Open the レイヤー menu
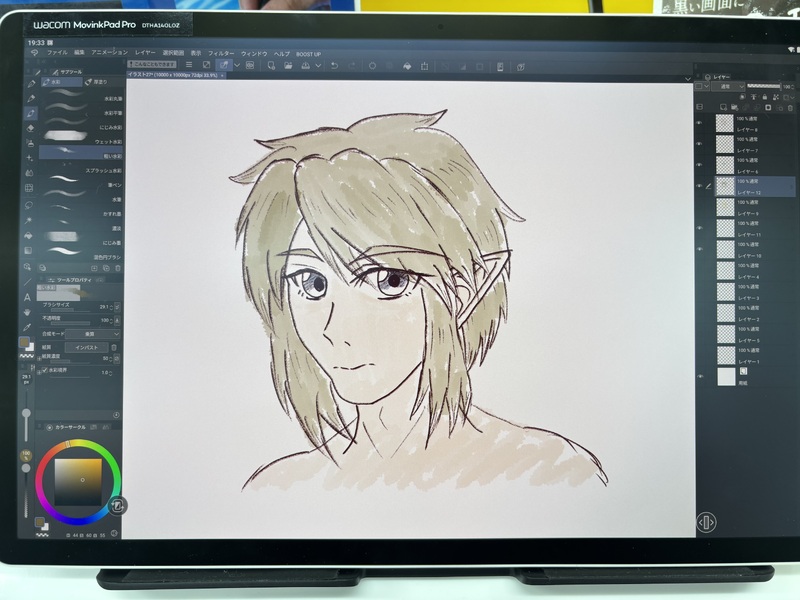The width and height of the screenshot is (800, 600). 145,53
